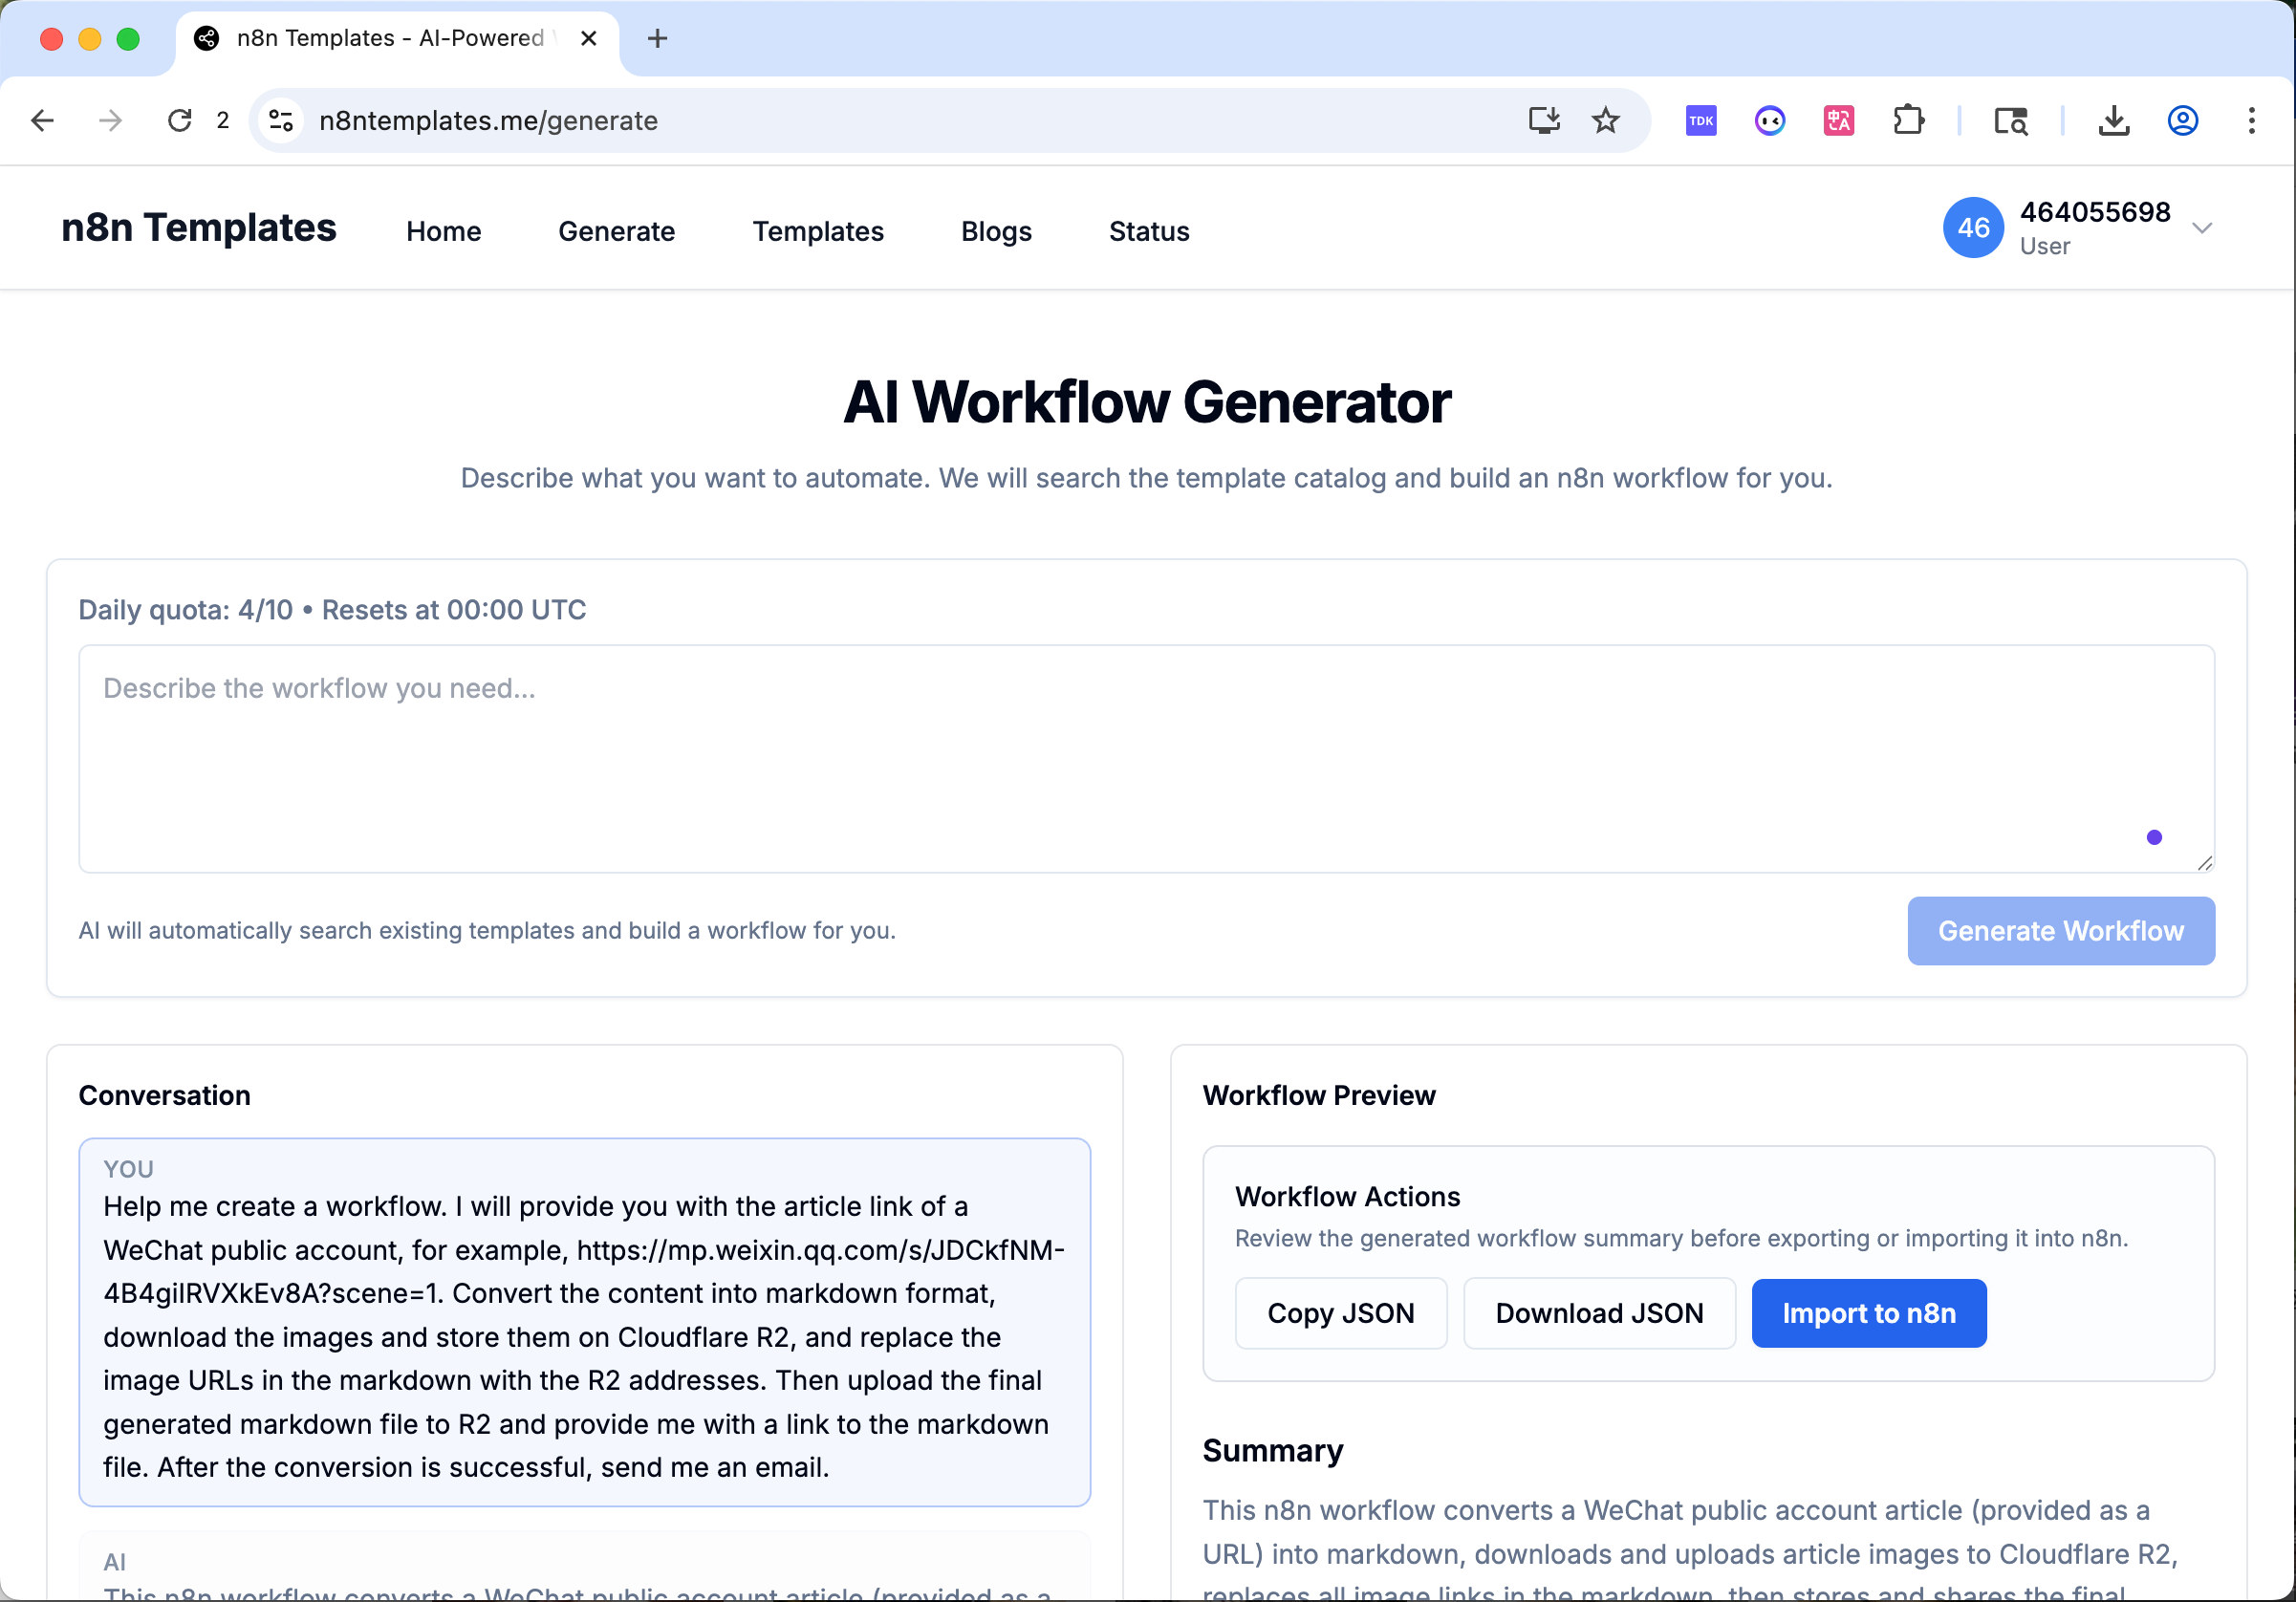This screenshot has height=1602, width=2296.
Task: Click the browser profile avatar icon
Action: click(2182, 121)
